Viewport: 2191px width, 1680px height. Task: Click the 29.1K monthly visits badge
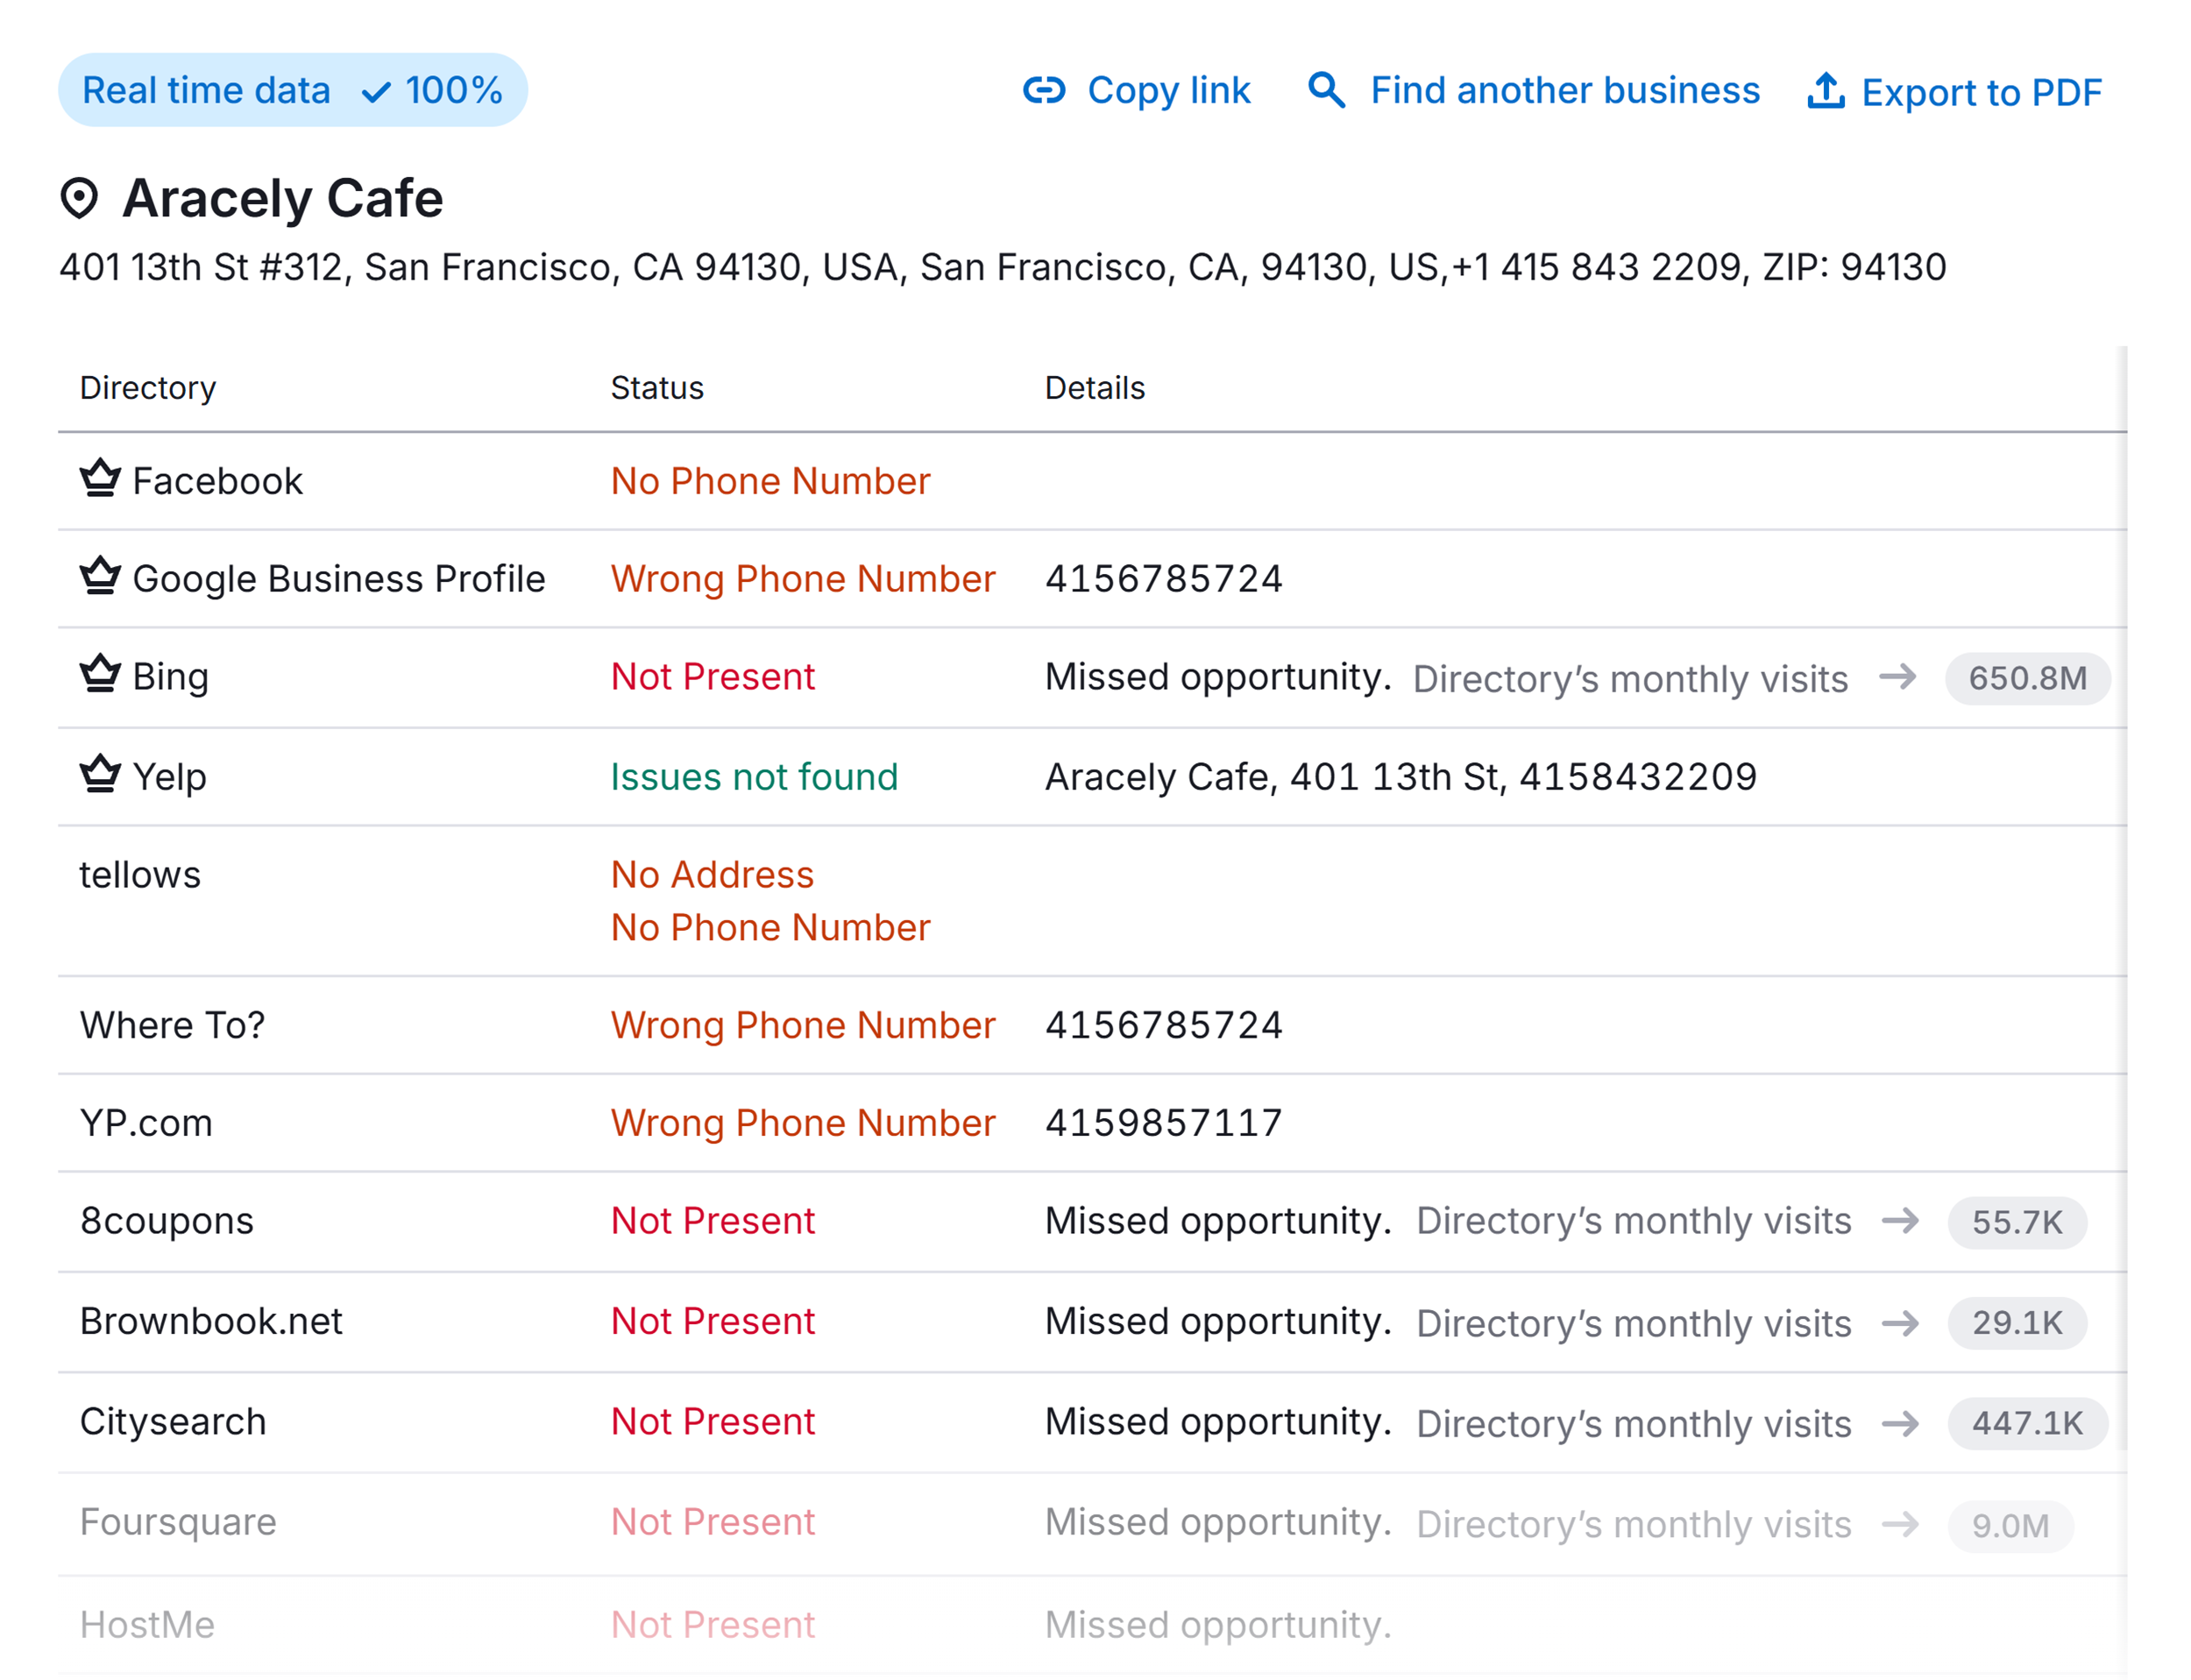pyautogui.click(x=2017, y=1323)
